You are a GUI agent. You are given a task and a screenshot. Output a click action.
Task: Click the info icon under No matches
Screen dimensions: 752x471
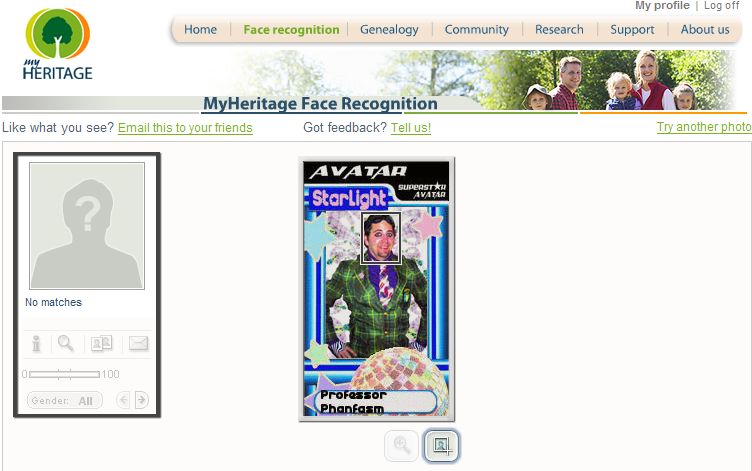36,343
